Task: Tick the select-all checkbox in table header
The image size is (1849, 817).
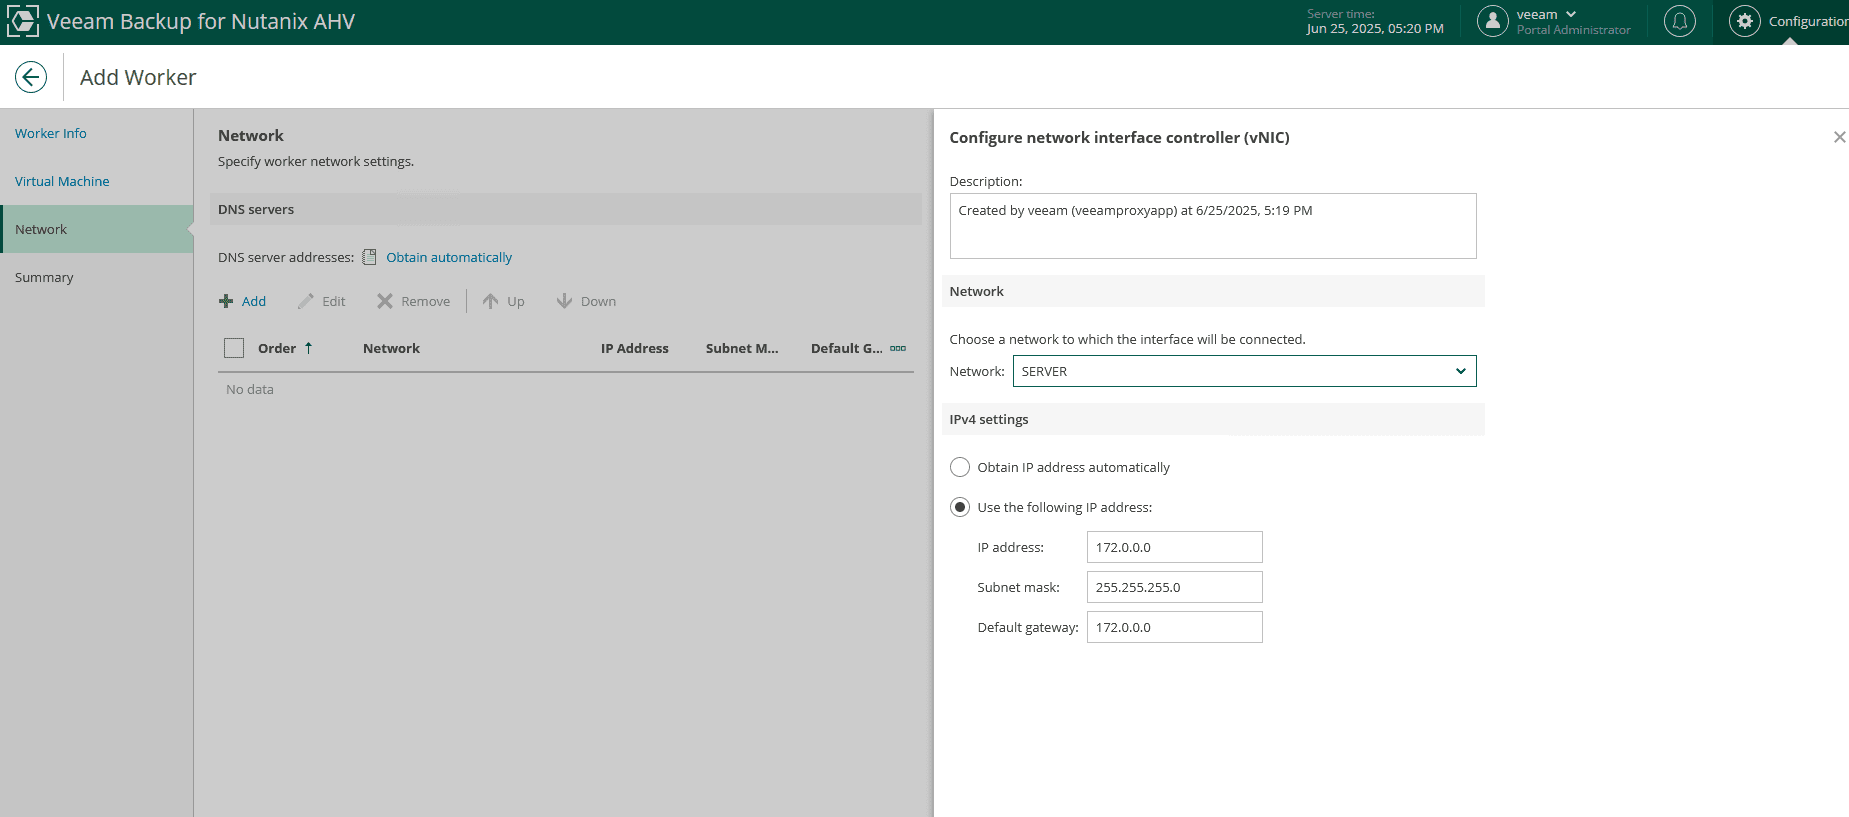Action: point(234,348)
